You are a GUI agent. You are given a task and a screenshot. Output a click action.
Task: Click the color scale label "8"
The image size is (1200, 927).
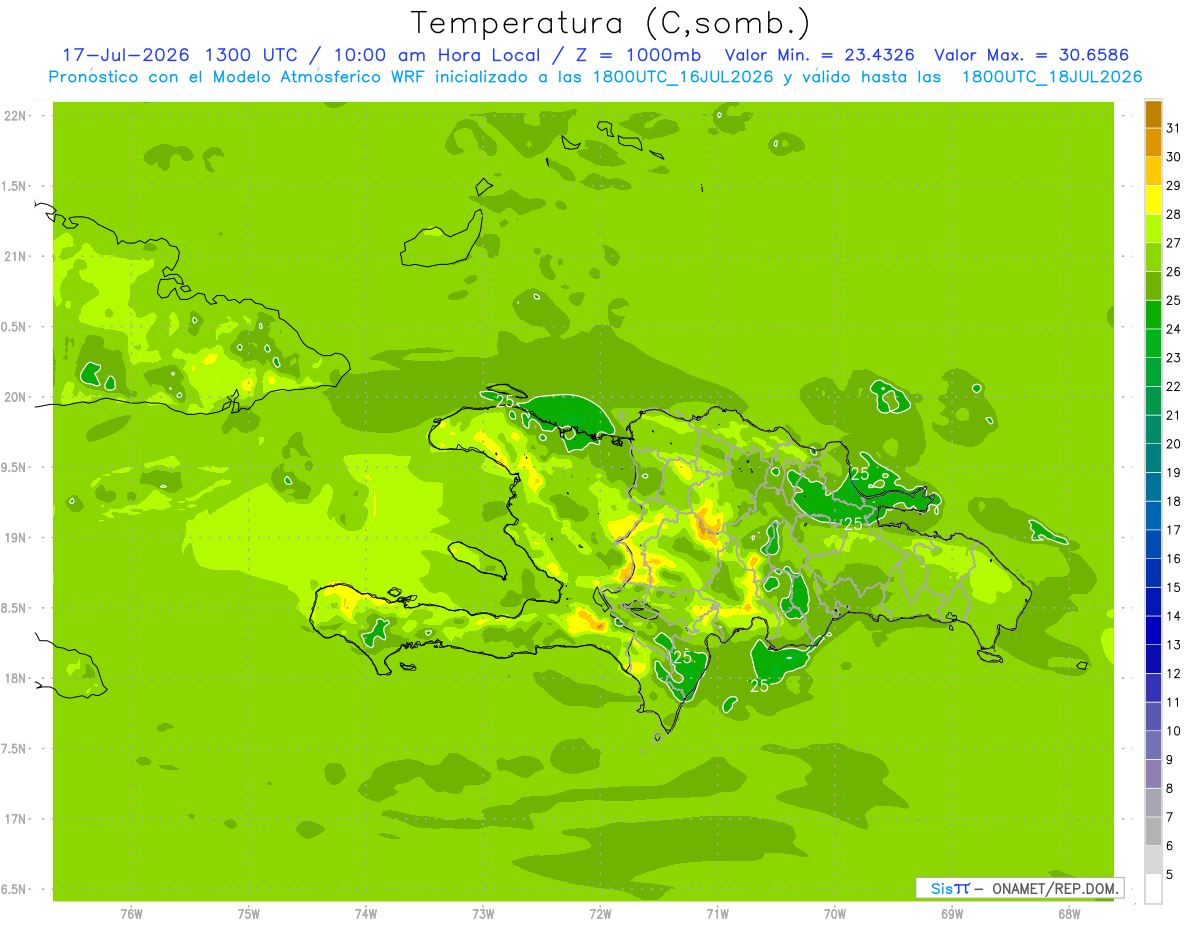tap(1169, 789)
